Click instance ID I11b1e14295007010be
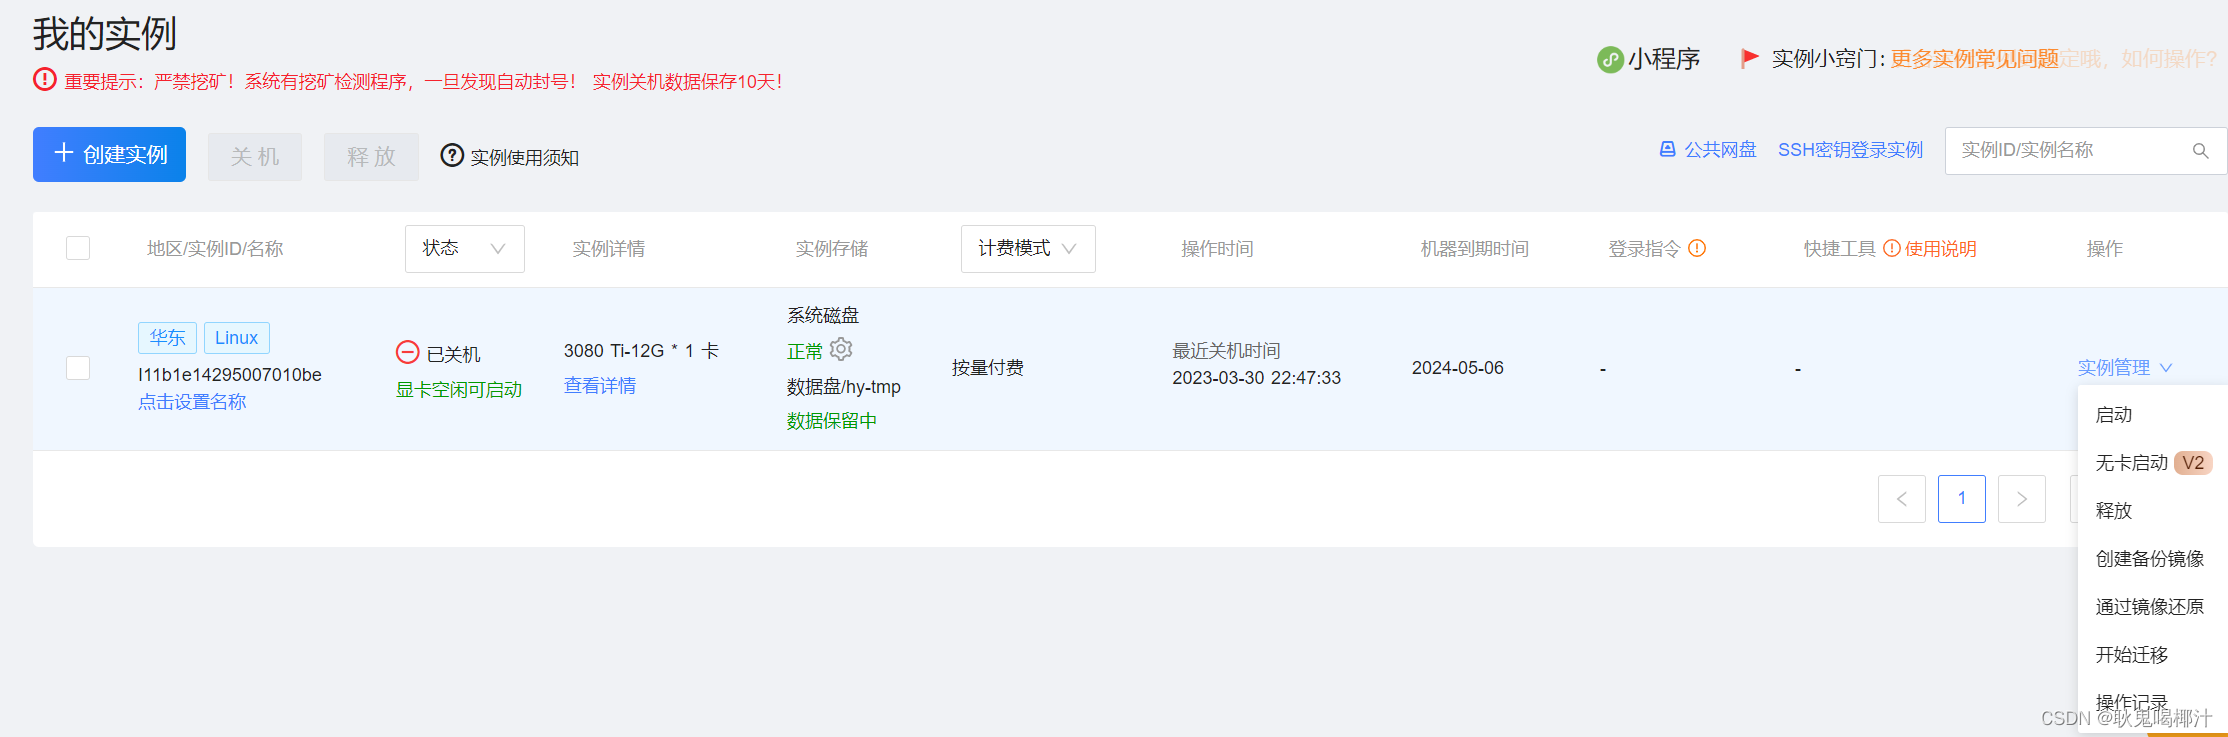 pos(230,375)
